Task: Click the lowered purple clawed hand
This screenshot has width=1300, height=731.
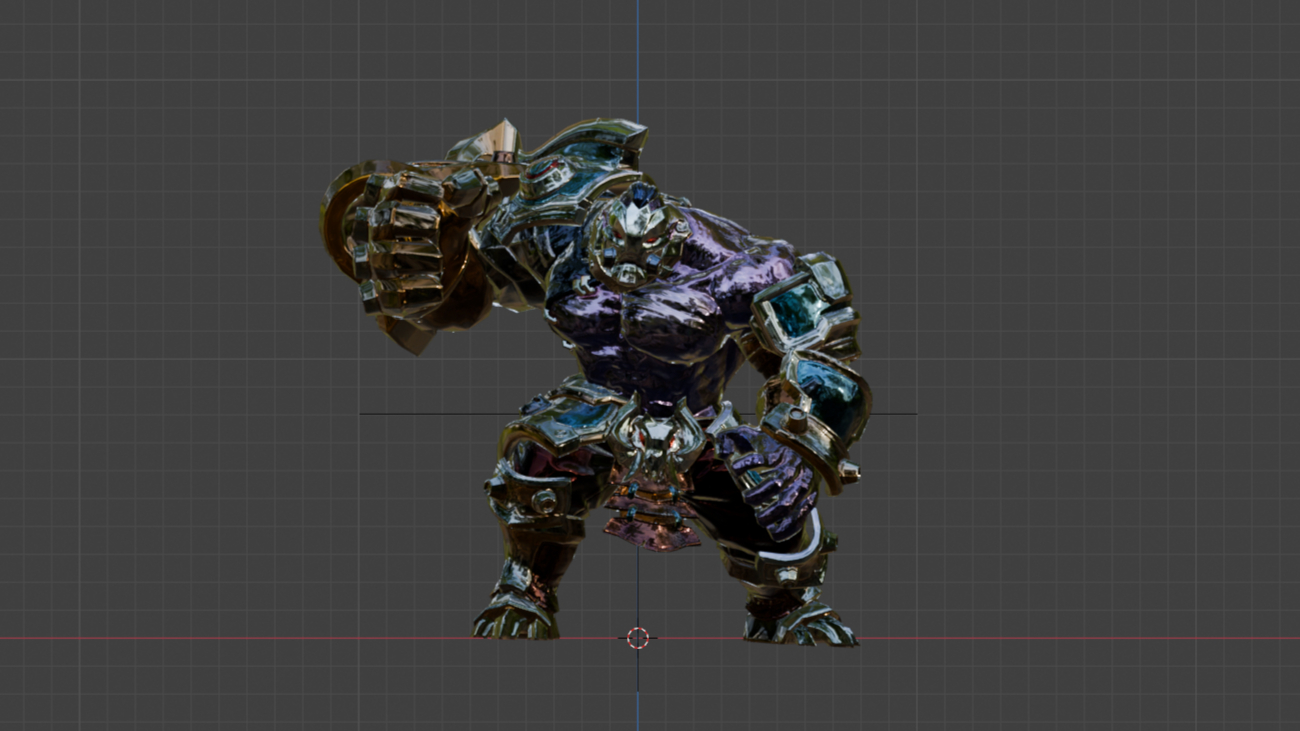Action: [768, 480]
